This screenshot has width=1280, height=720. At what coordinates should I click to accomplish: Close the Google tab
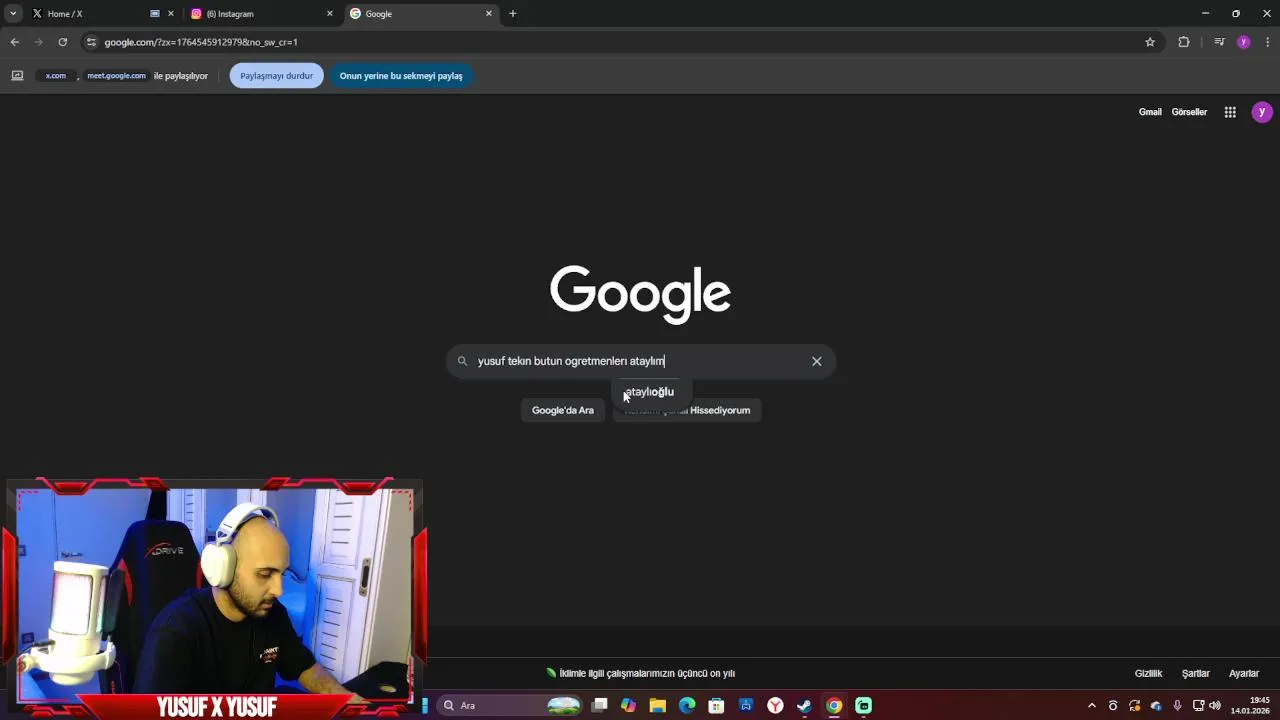click(489, 14)
